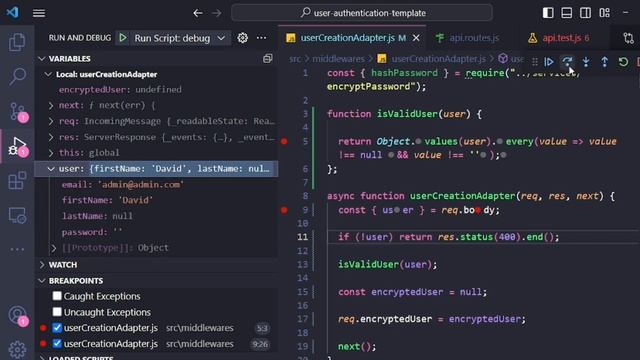The width and height of the screenshot is (640, 360).
Task: Collapse all variables icon
Action: click(x=267, y=58)
